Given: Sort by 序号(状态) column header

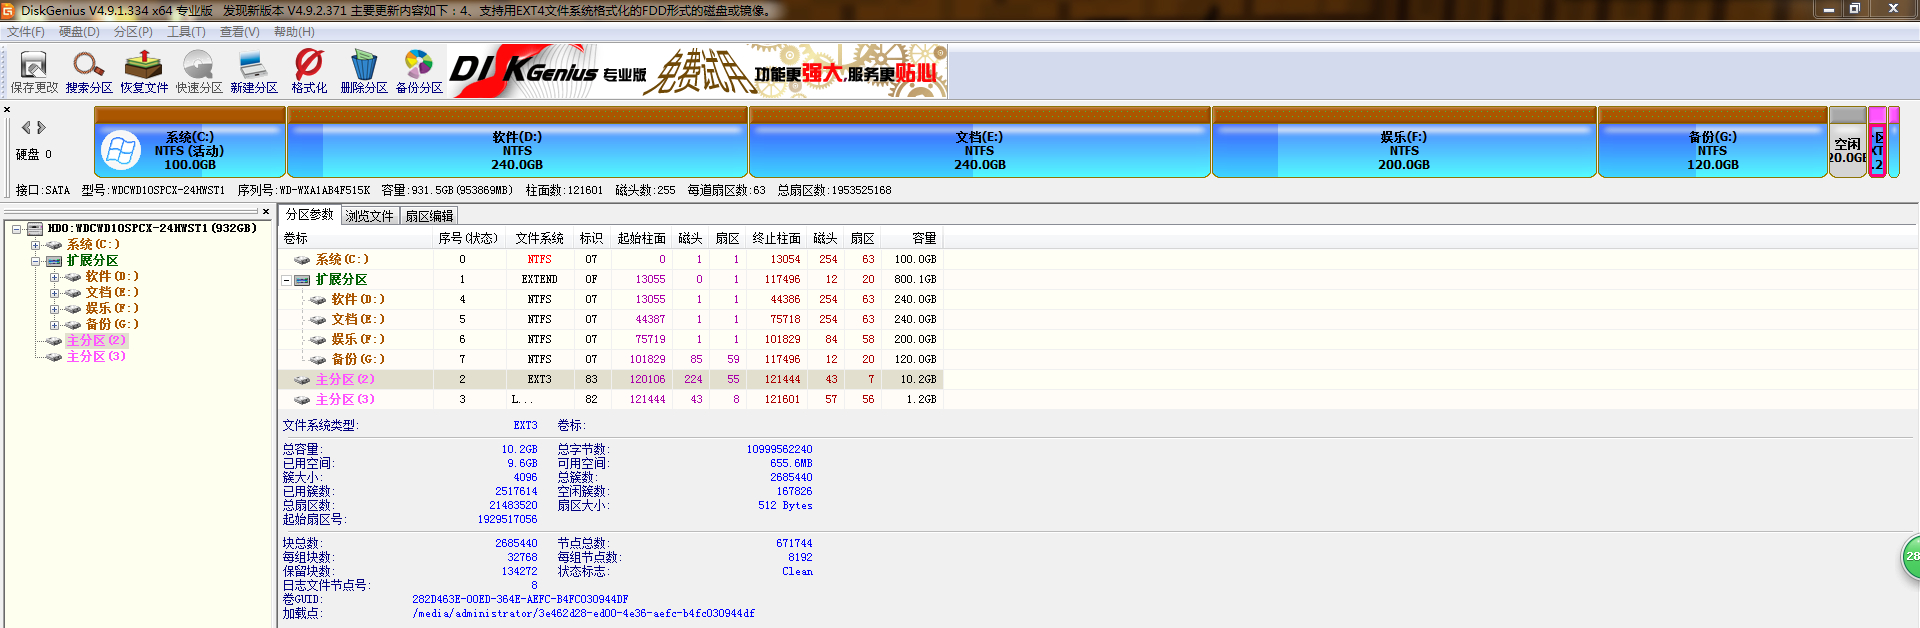Looking at the screenshot, I should tap(468, 238).
